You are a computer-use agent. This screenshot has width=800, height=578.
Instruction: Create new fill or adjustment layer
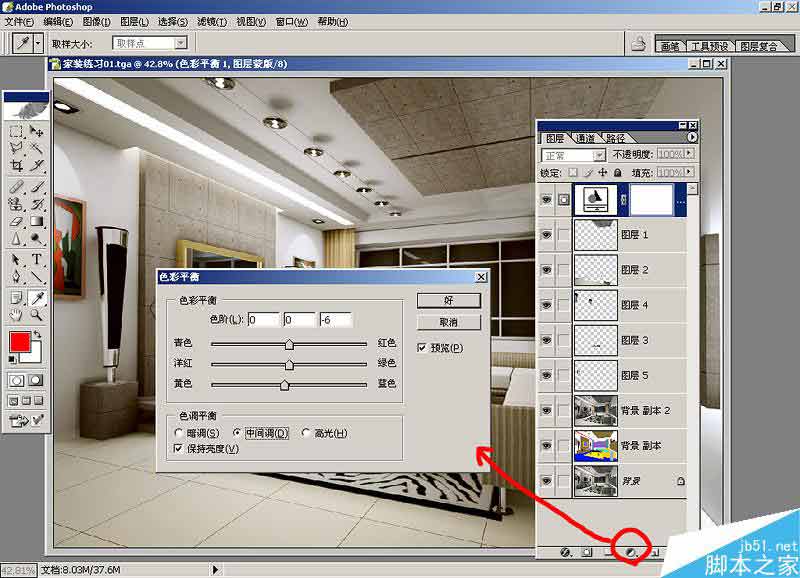pos(631,552)
